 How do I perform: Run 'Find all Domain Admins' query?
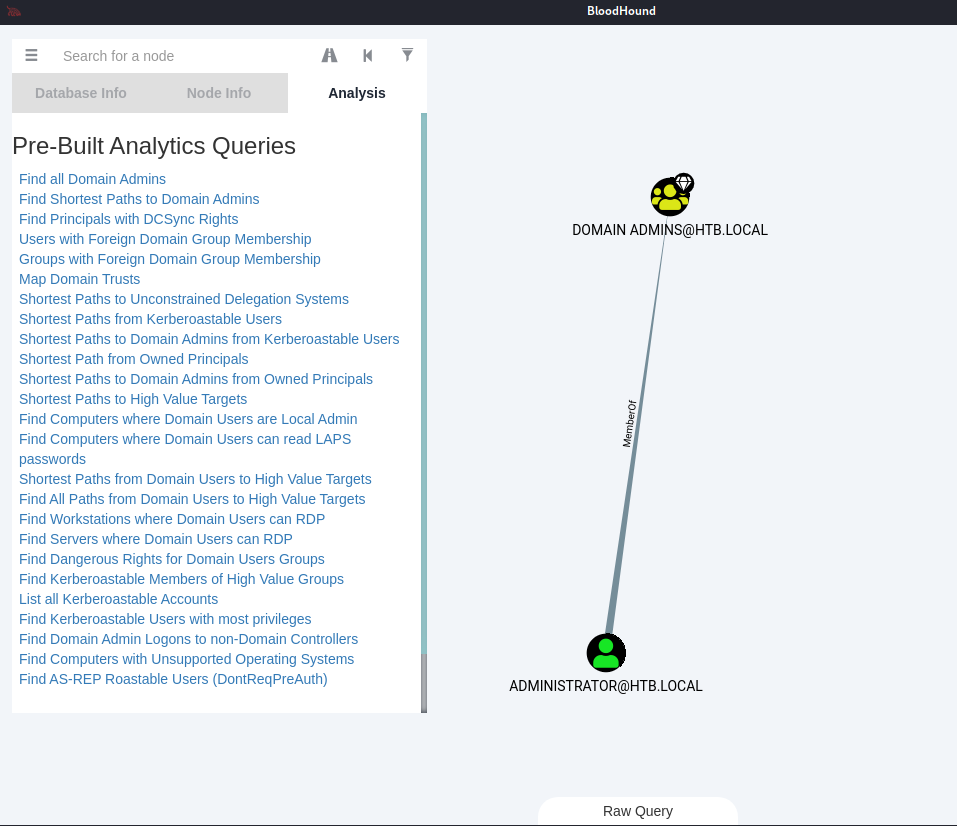coord(92,179)
